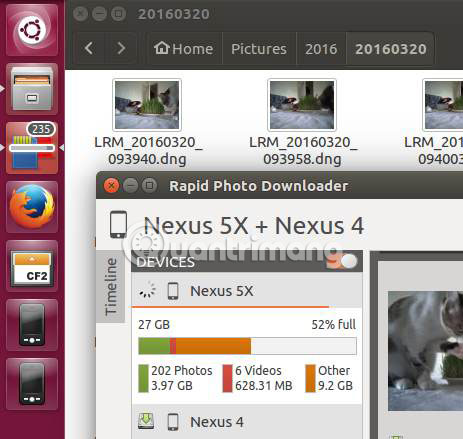Open Rapid Photo Downloader launcher icon with 235 badge
The width and height of the screenshot is (463, 439).
tap(32, 148)
